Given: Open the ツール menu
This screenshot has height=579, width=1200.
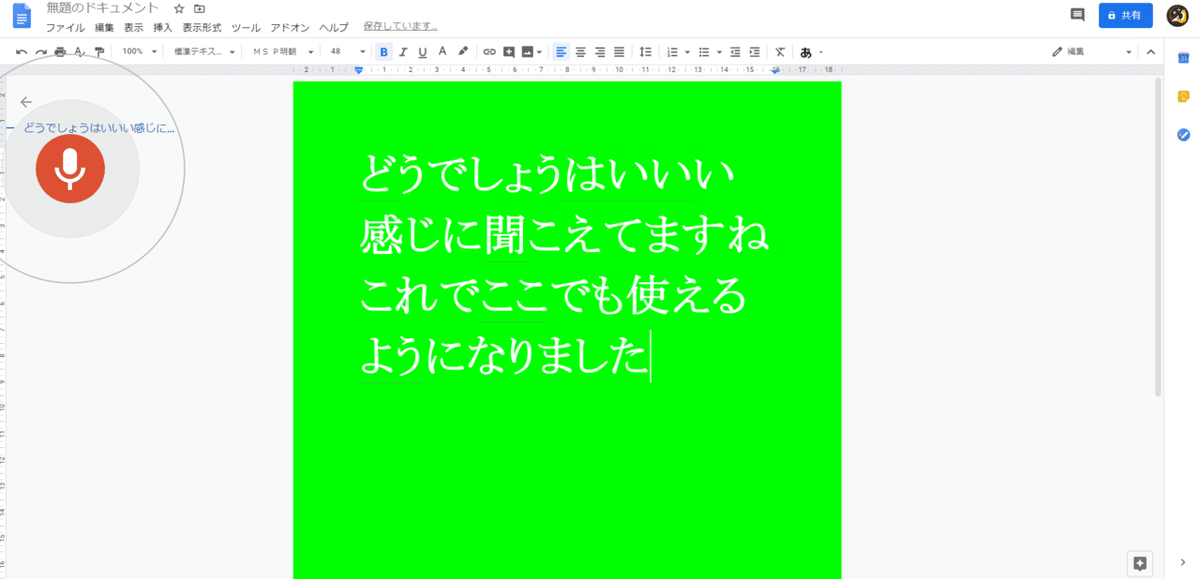Looking at the screenshot, I should (246, 28).
